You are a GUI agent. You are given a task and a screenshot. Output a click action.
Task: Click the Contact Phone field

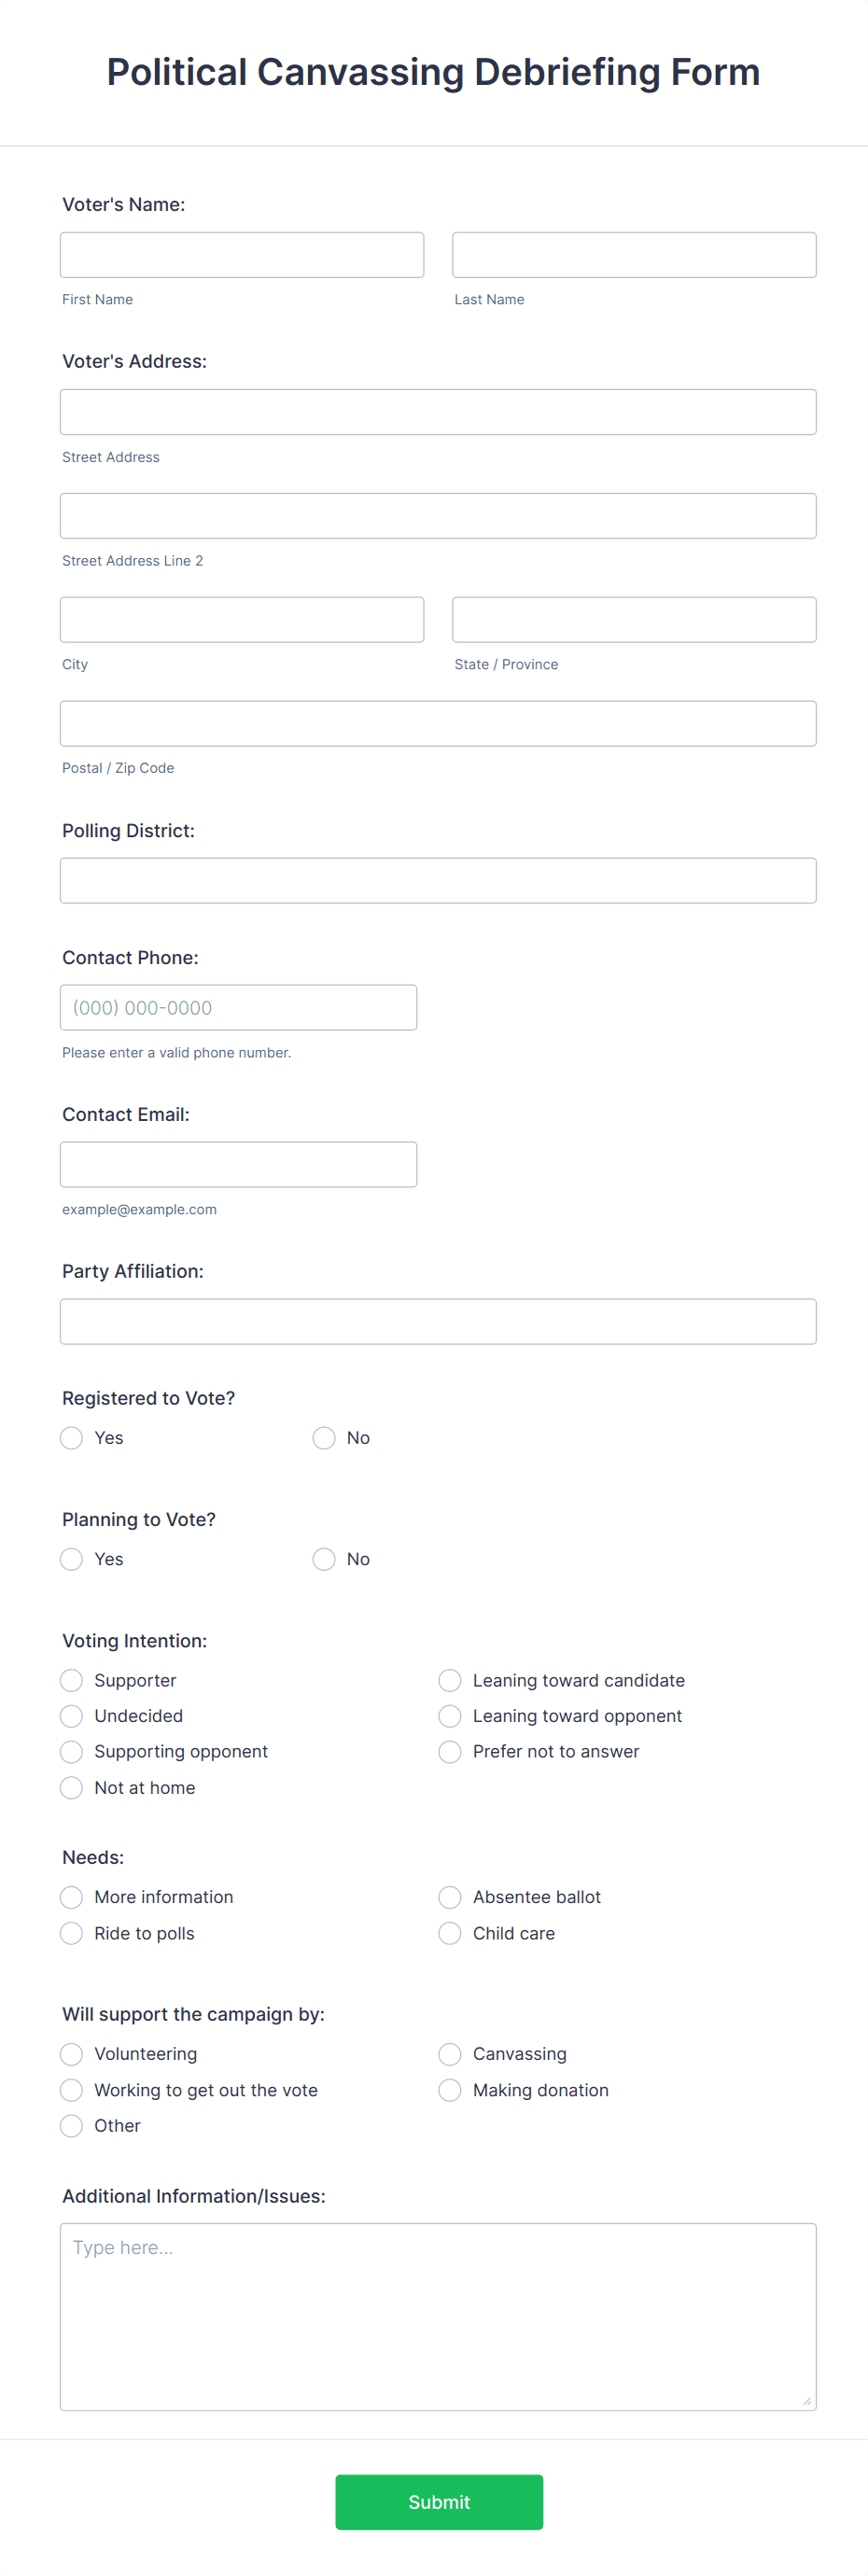pos(238,1007)
